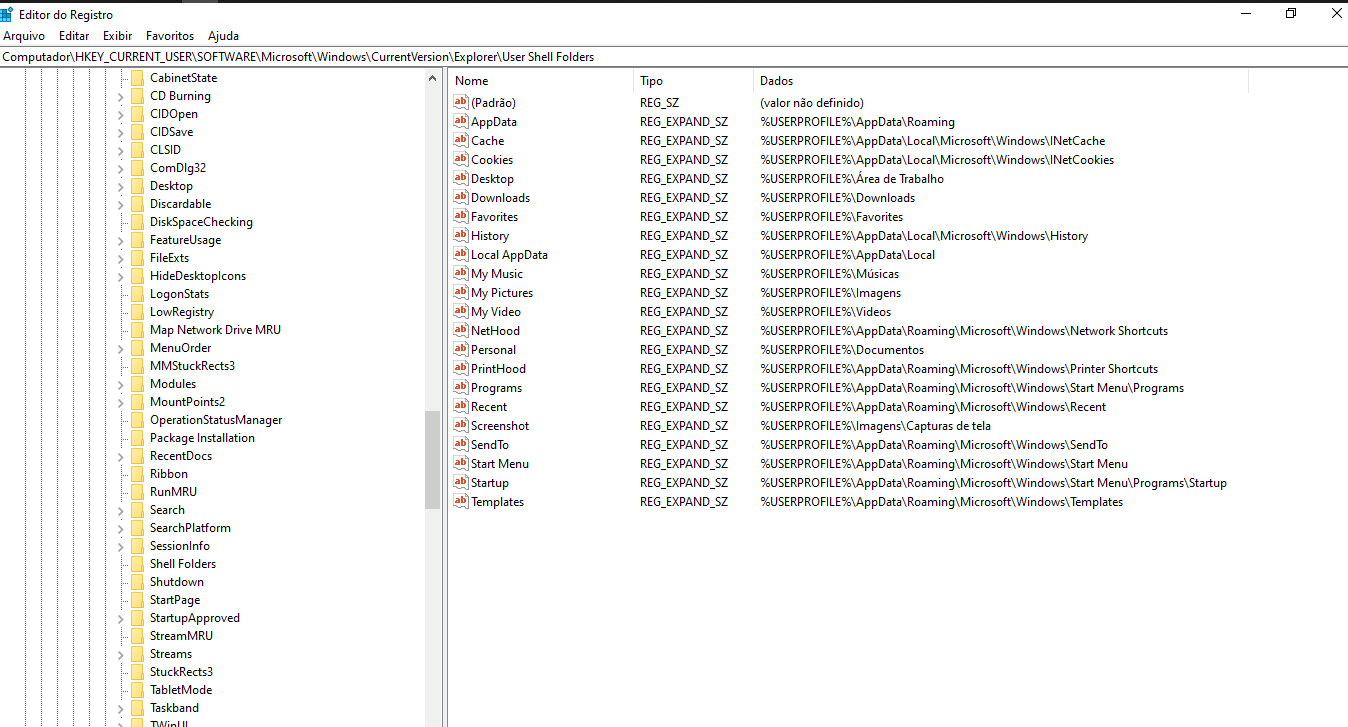
Task: Click the NetHood value icon
Action: tap(460, 330)
